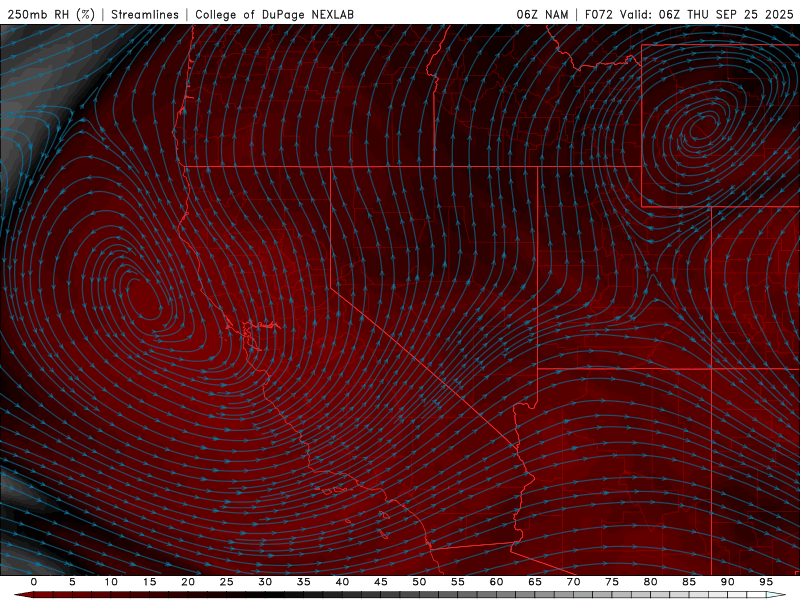
Task: Click the 15 label on the color scale
Action: (149, 582)
